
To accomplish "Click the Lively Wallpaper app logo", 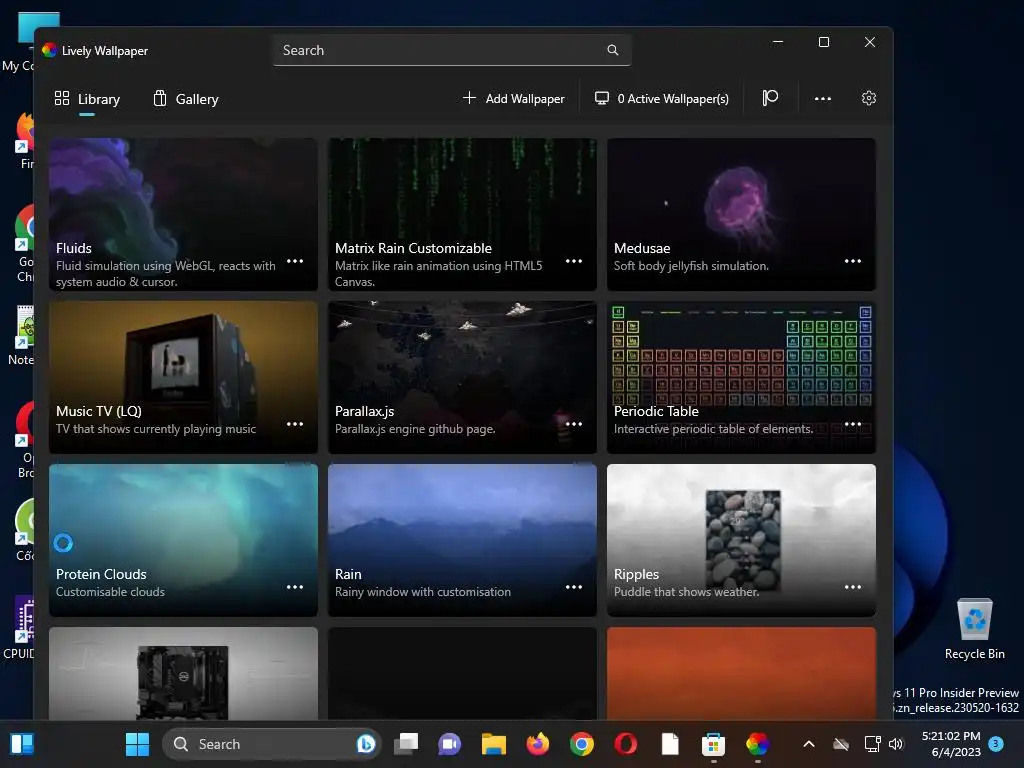I will 49,50.
